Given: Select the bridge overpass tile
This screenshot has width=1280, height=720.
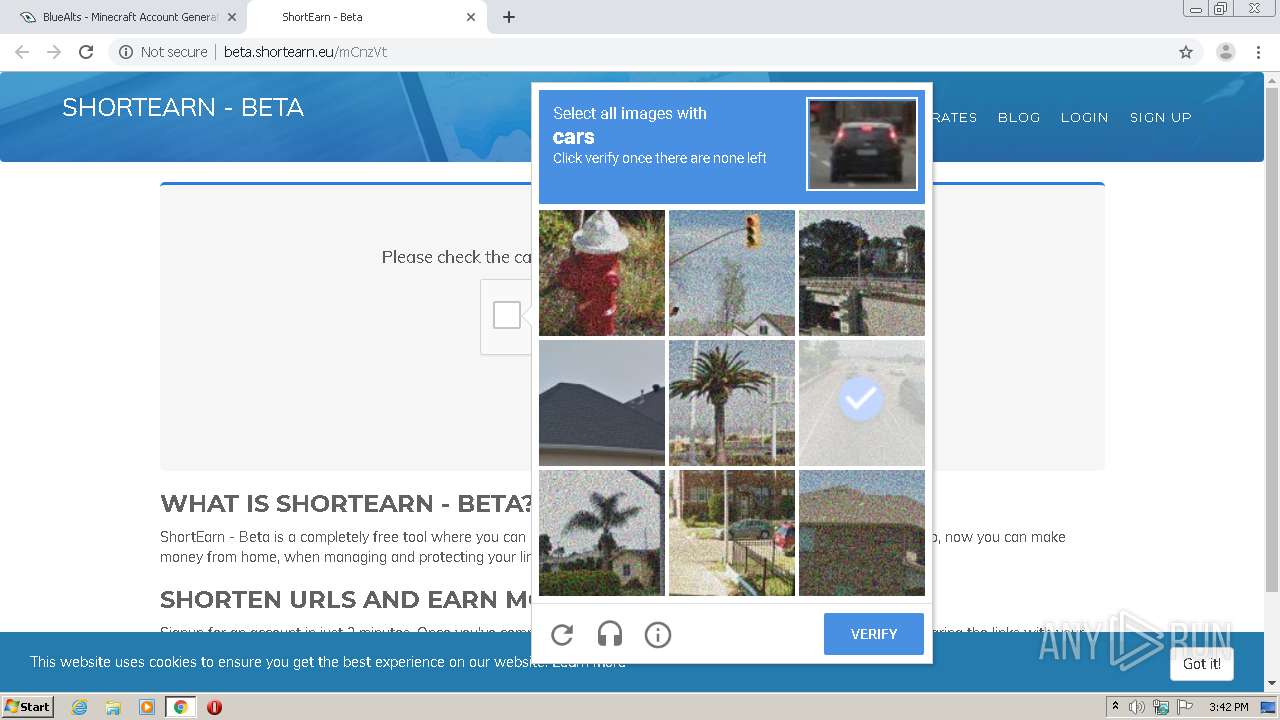Looking at the screenshot, I should coord(862,273).
